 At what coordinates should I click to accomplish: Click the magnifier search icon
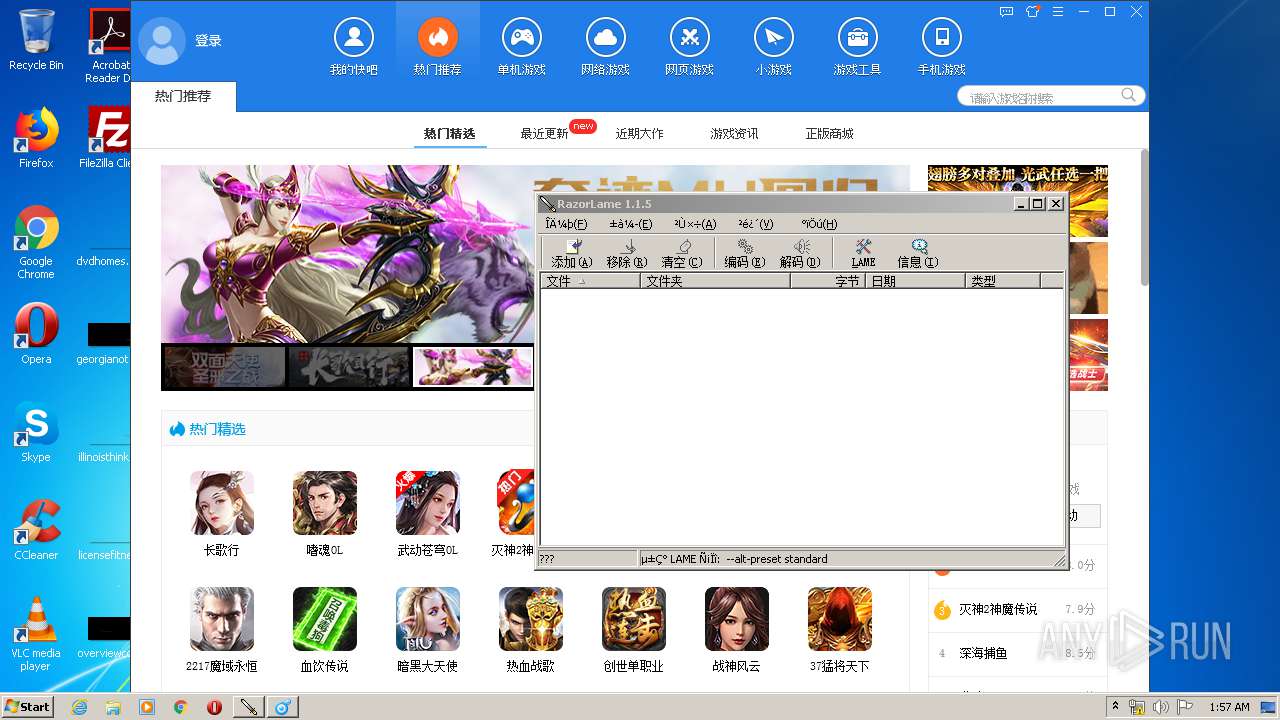pyautogui.click(x=1128, y=95)
